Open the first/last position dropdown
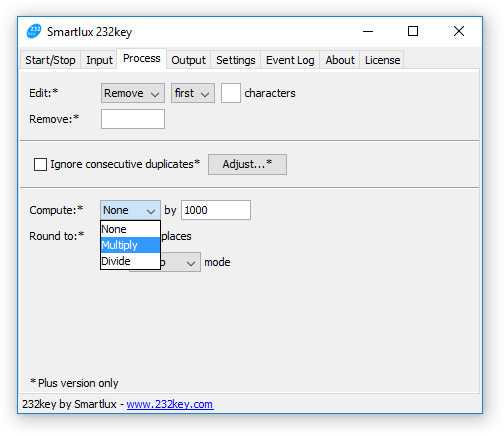The image size is (504, 436). 193,93
